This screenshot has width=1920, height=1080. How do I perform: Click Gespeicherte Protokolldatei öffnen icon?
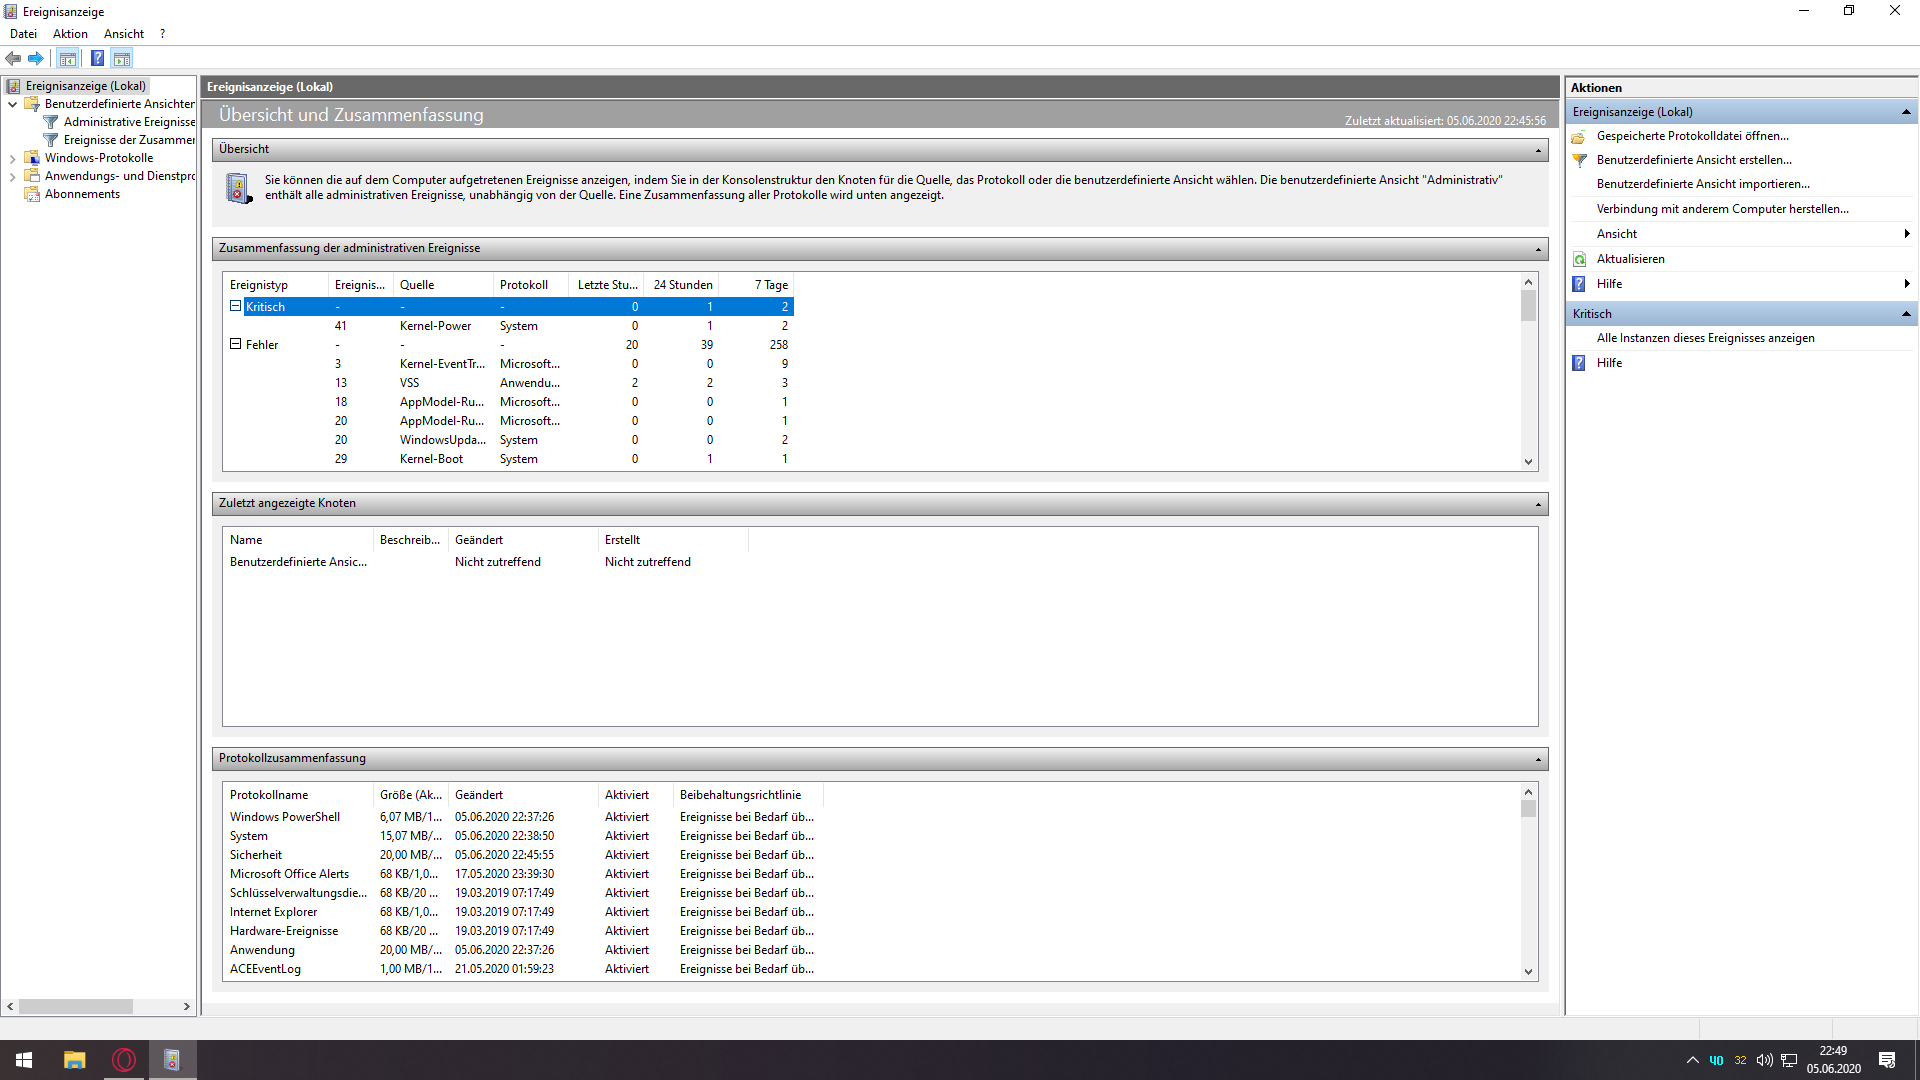(x=1579, y=136)
